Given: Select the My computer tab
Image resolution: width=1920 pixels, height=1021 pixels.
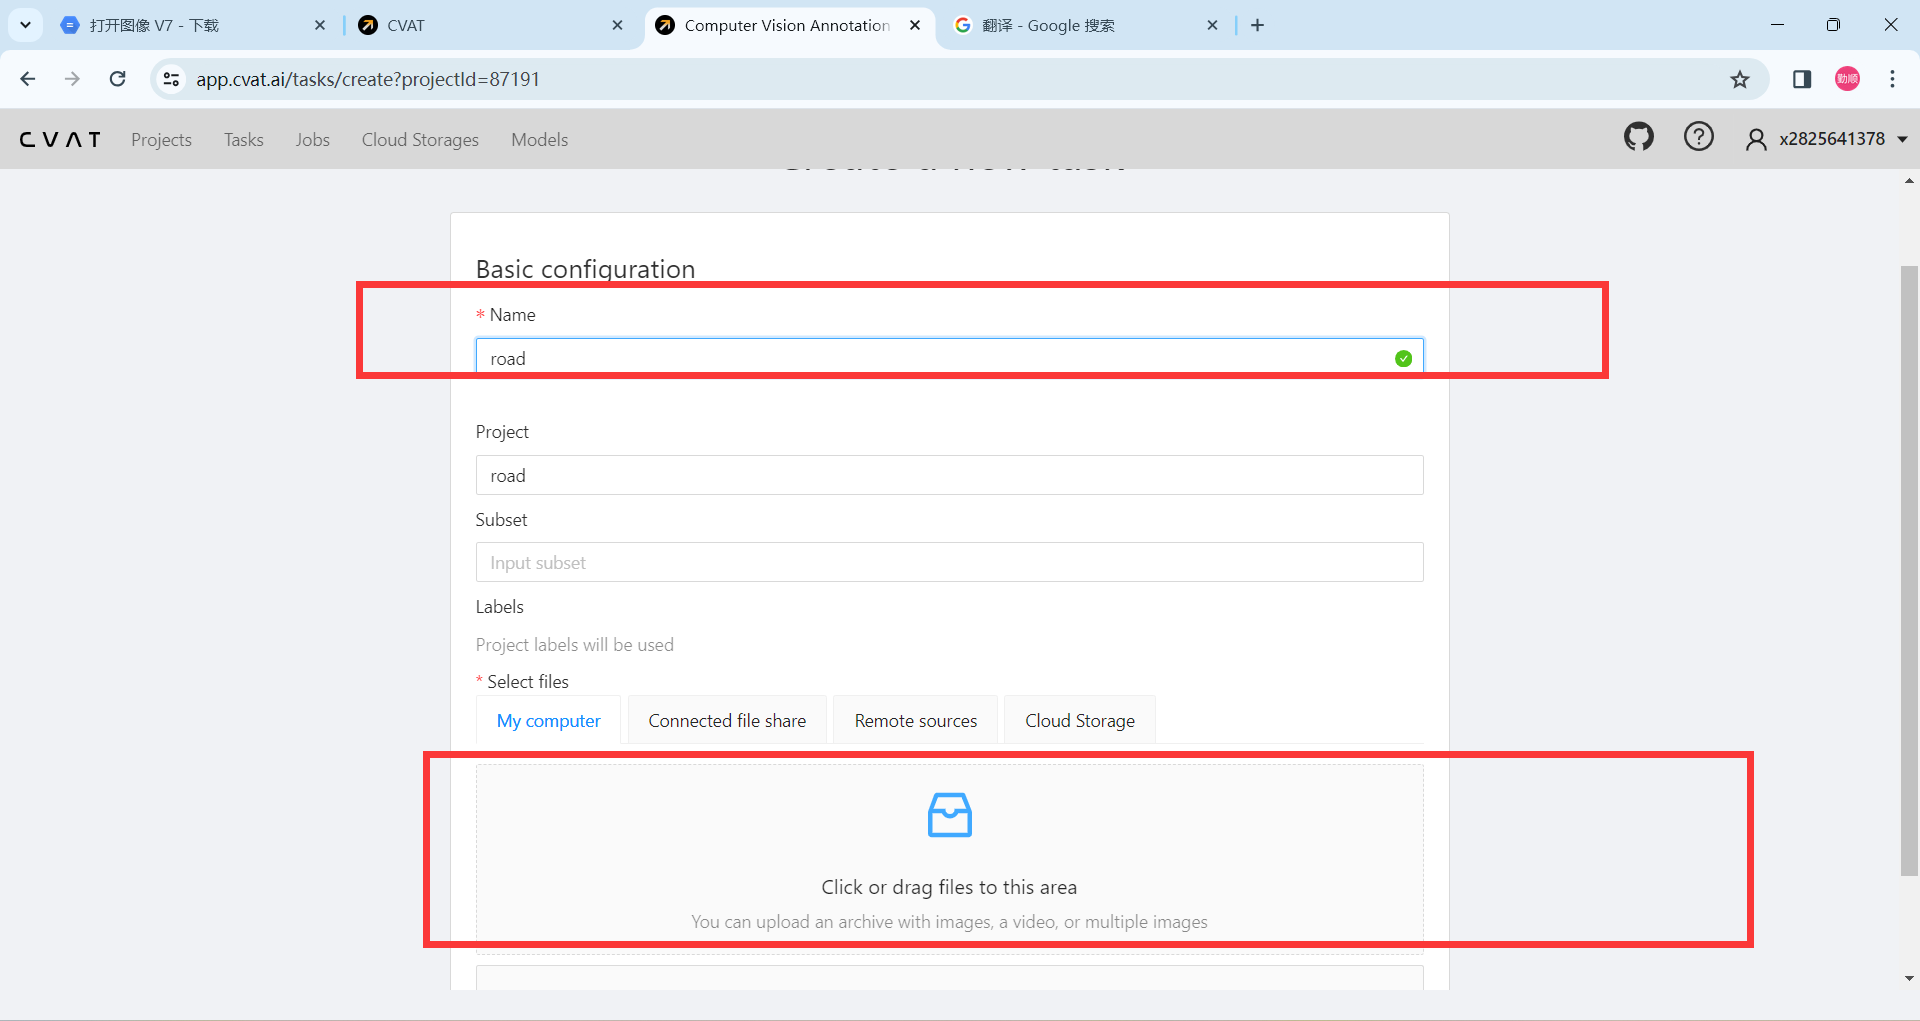Looking at the screenshot, I should [548, 720].
